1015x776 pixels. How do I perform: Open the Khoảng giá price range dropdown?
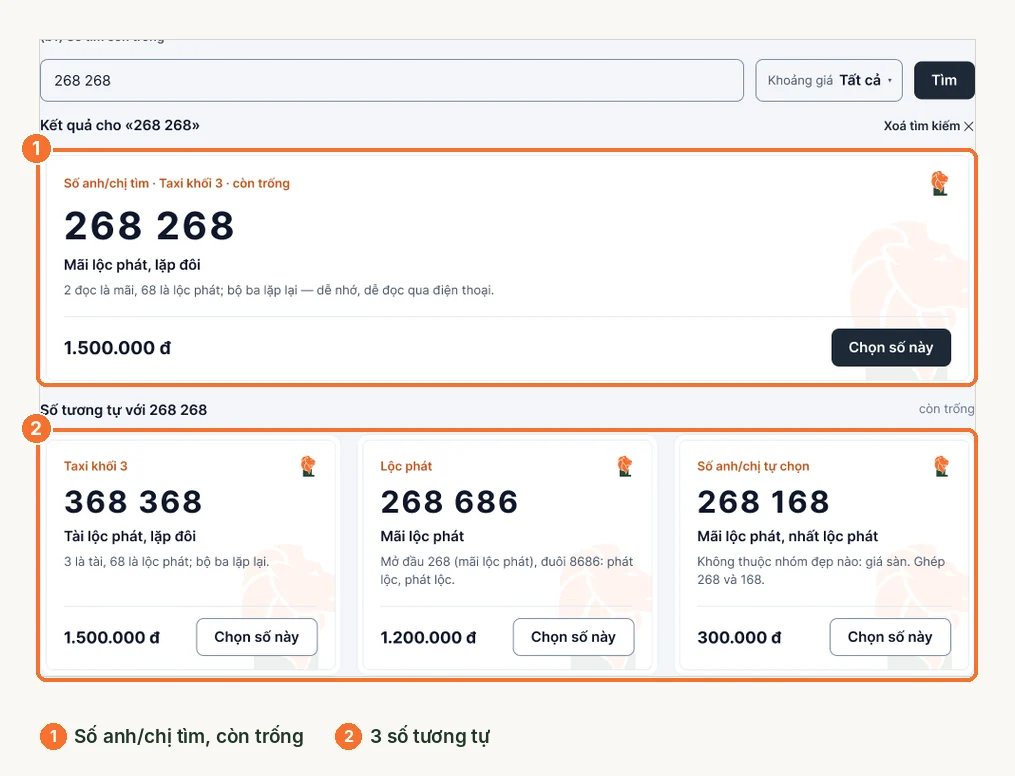click(x=829, y=80)
